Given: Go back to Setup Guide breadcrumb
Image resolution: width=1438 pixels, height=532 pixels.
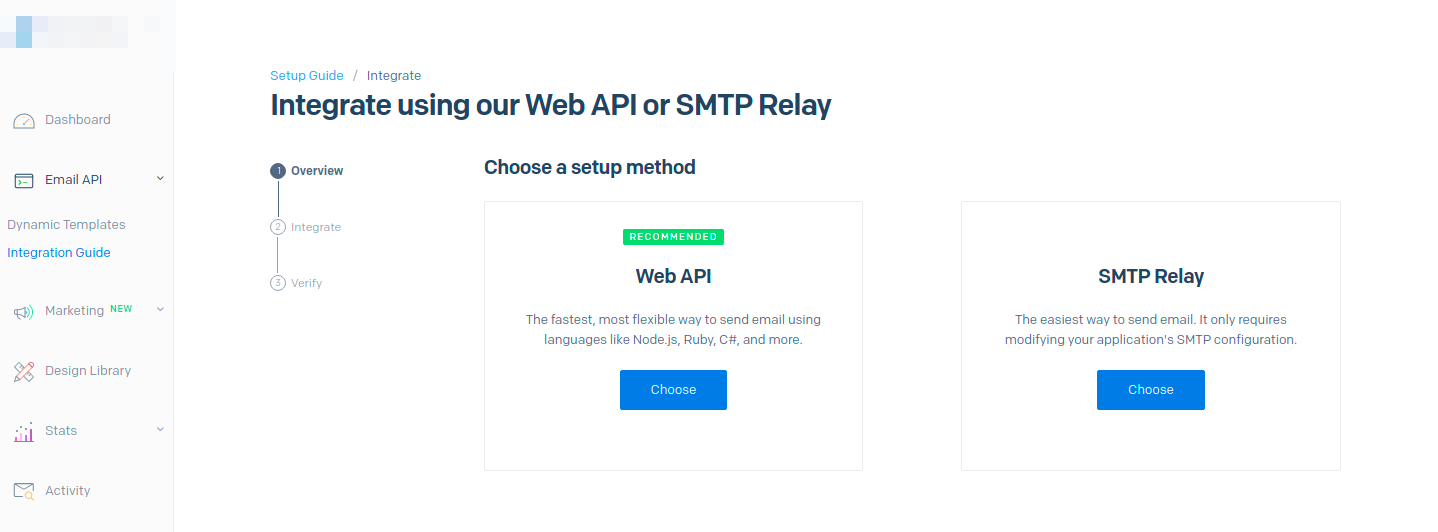Looking at the screenshot, I should (x=307, y=76).
